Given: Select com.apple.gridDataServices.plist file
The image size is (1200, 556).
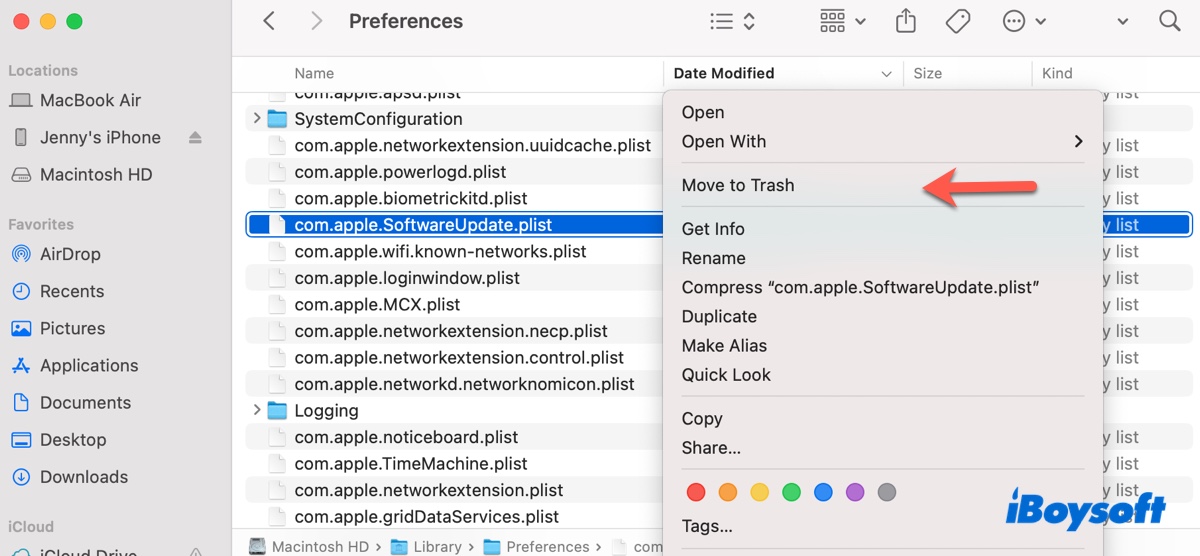Looking at the screenshot, I should point(426,517).
